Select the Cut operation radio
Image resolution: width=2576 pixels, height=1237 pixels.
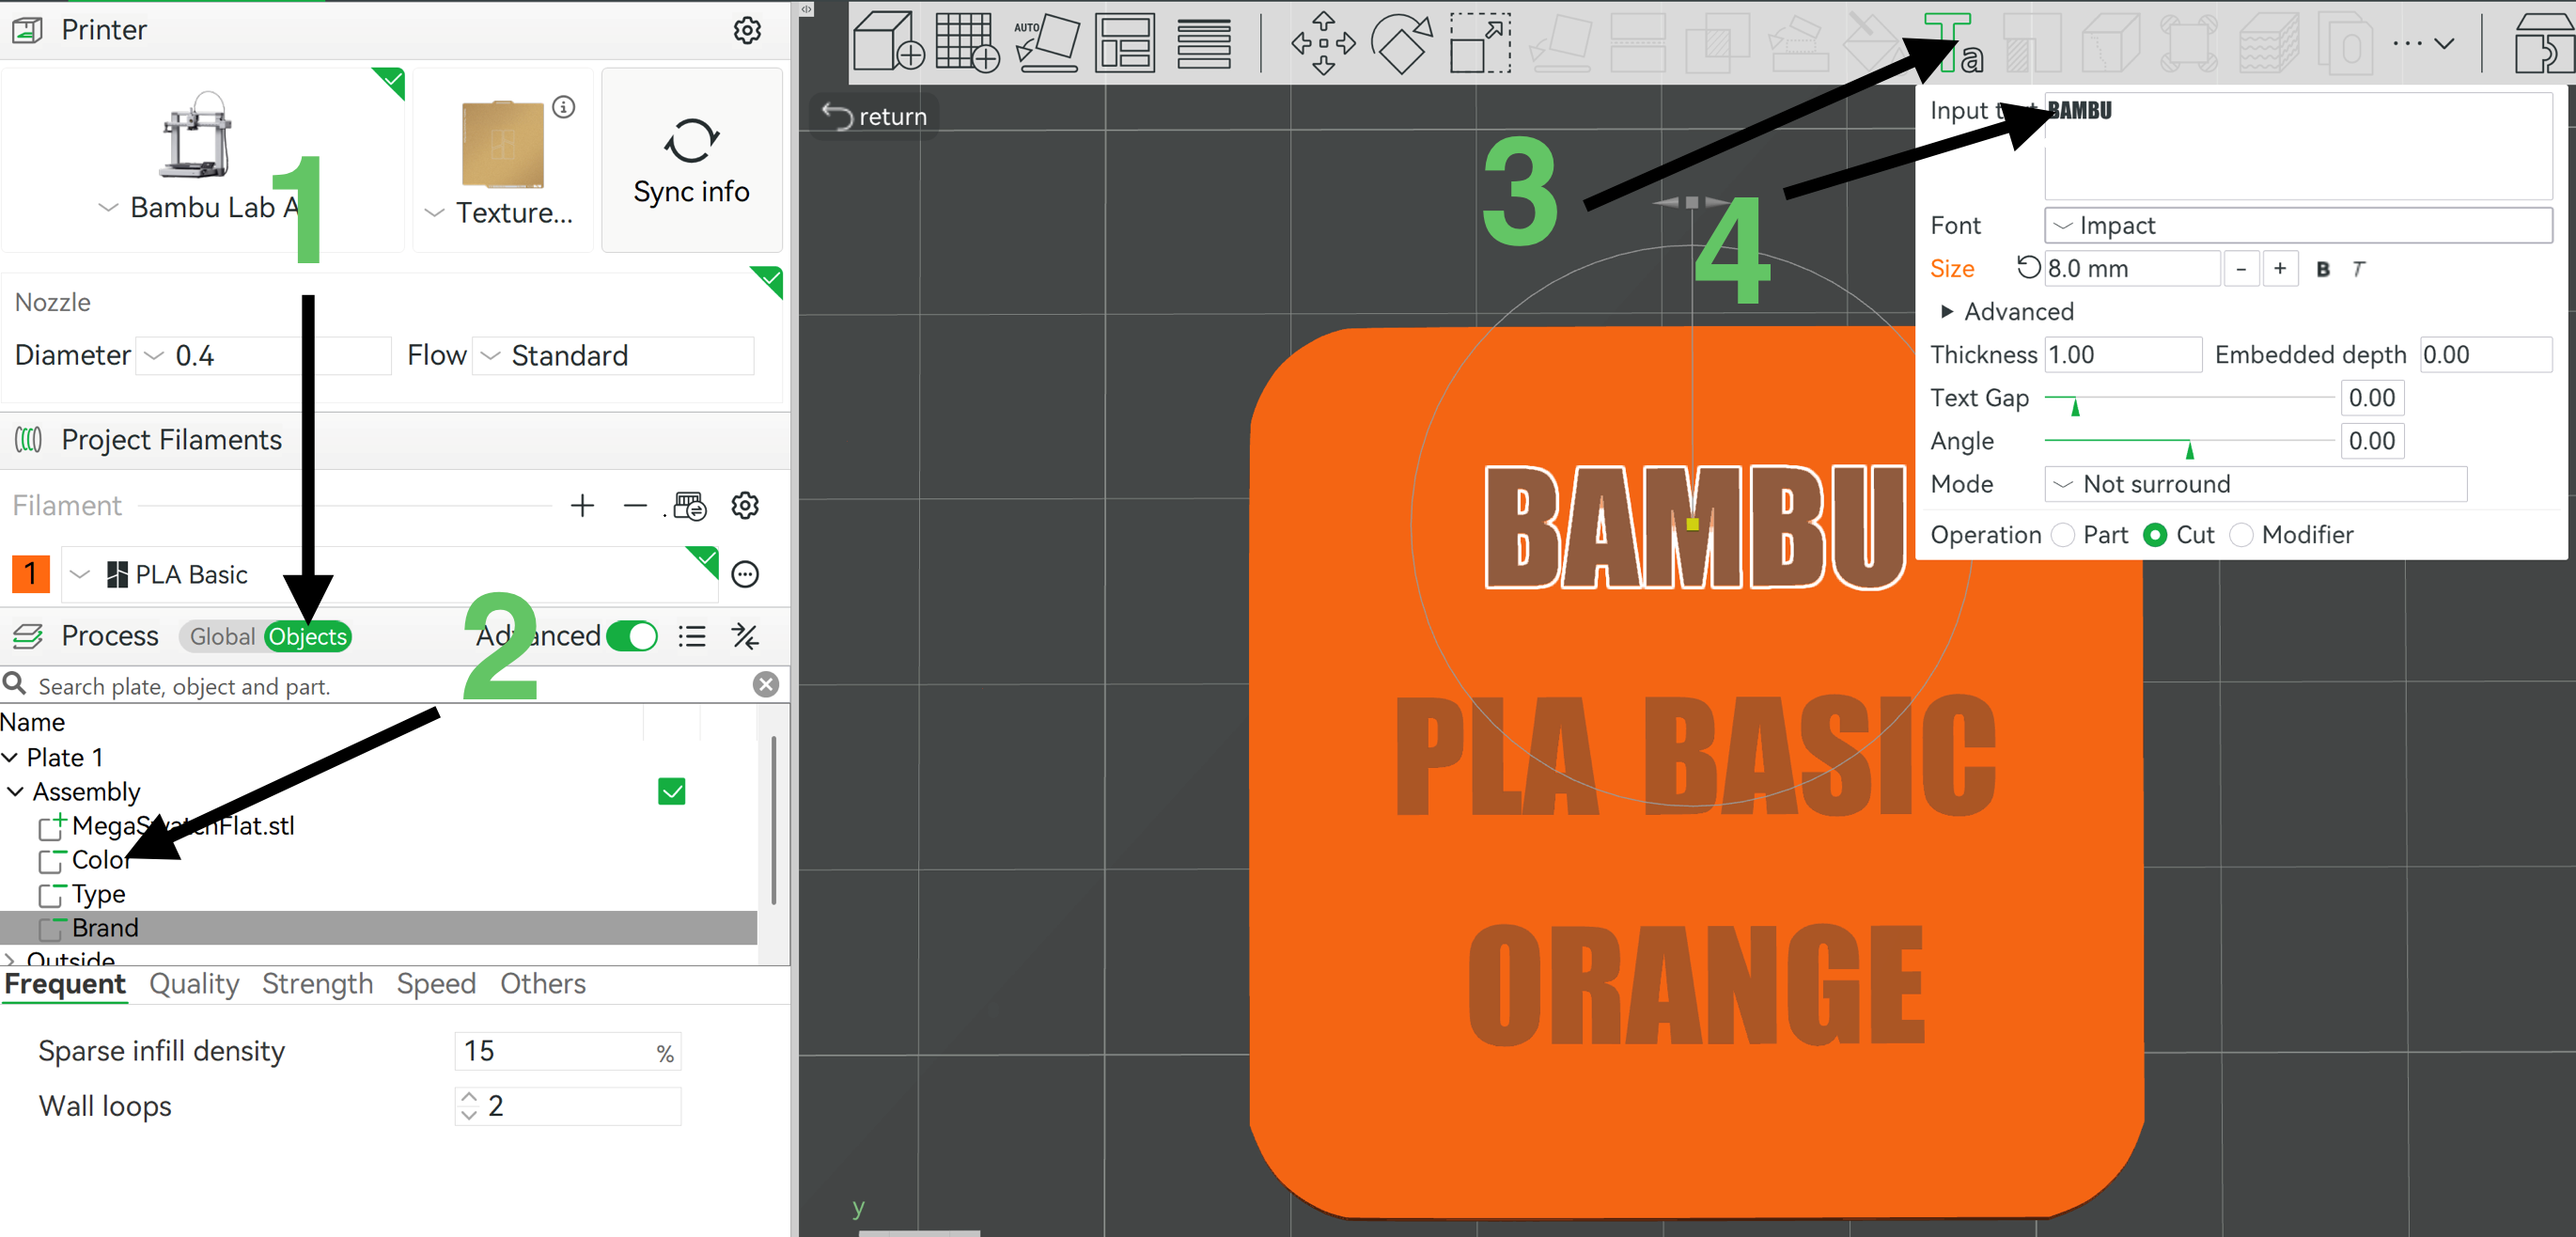tap(2156, 535)
